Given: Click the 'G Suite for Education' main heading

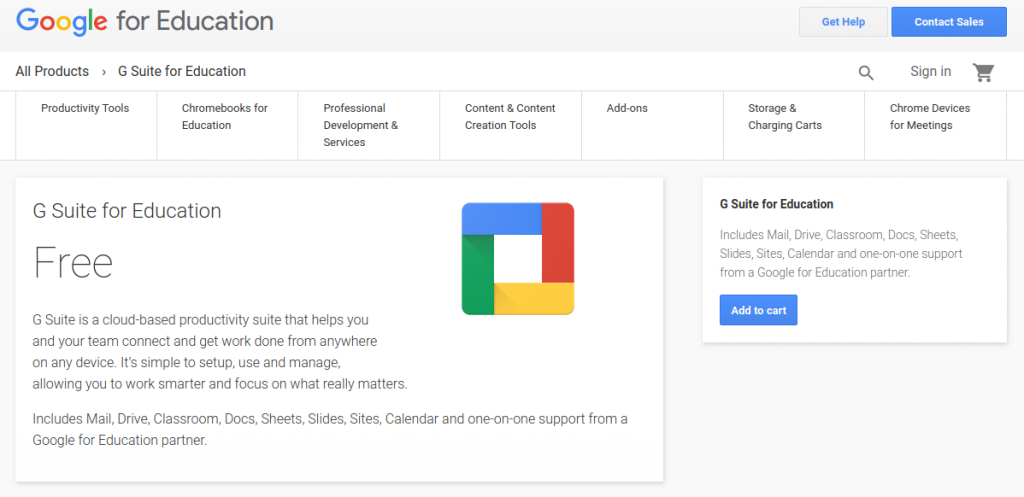Looking at the screenshot, I should tap(127, 211).
